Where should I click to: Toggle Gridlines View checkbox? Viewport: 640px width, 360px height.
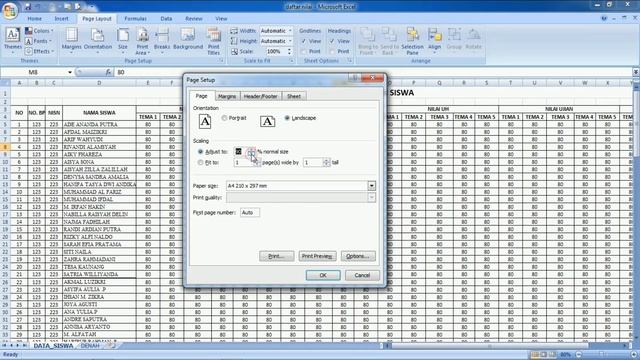pos(304,41)
